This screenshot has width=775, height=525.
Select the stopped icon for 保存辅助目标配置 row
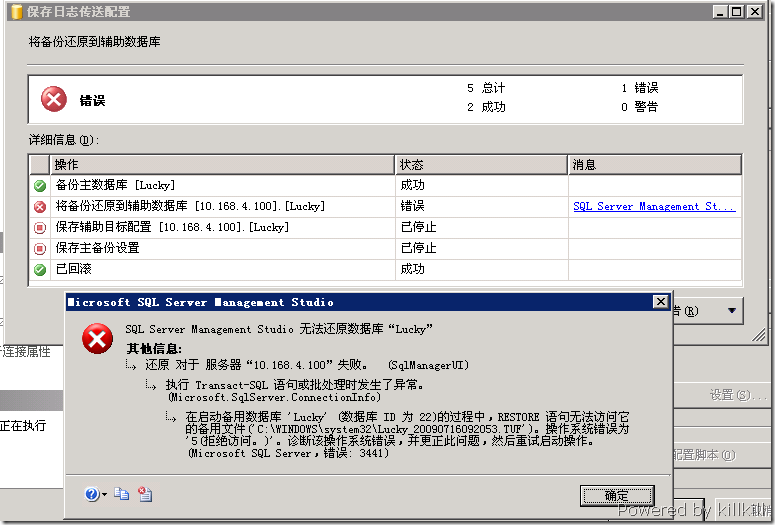click(40, 227)
